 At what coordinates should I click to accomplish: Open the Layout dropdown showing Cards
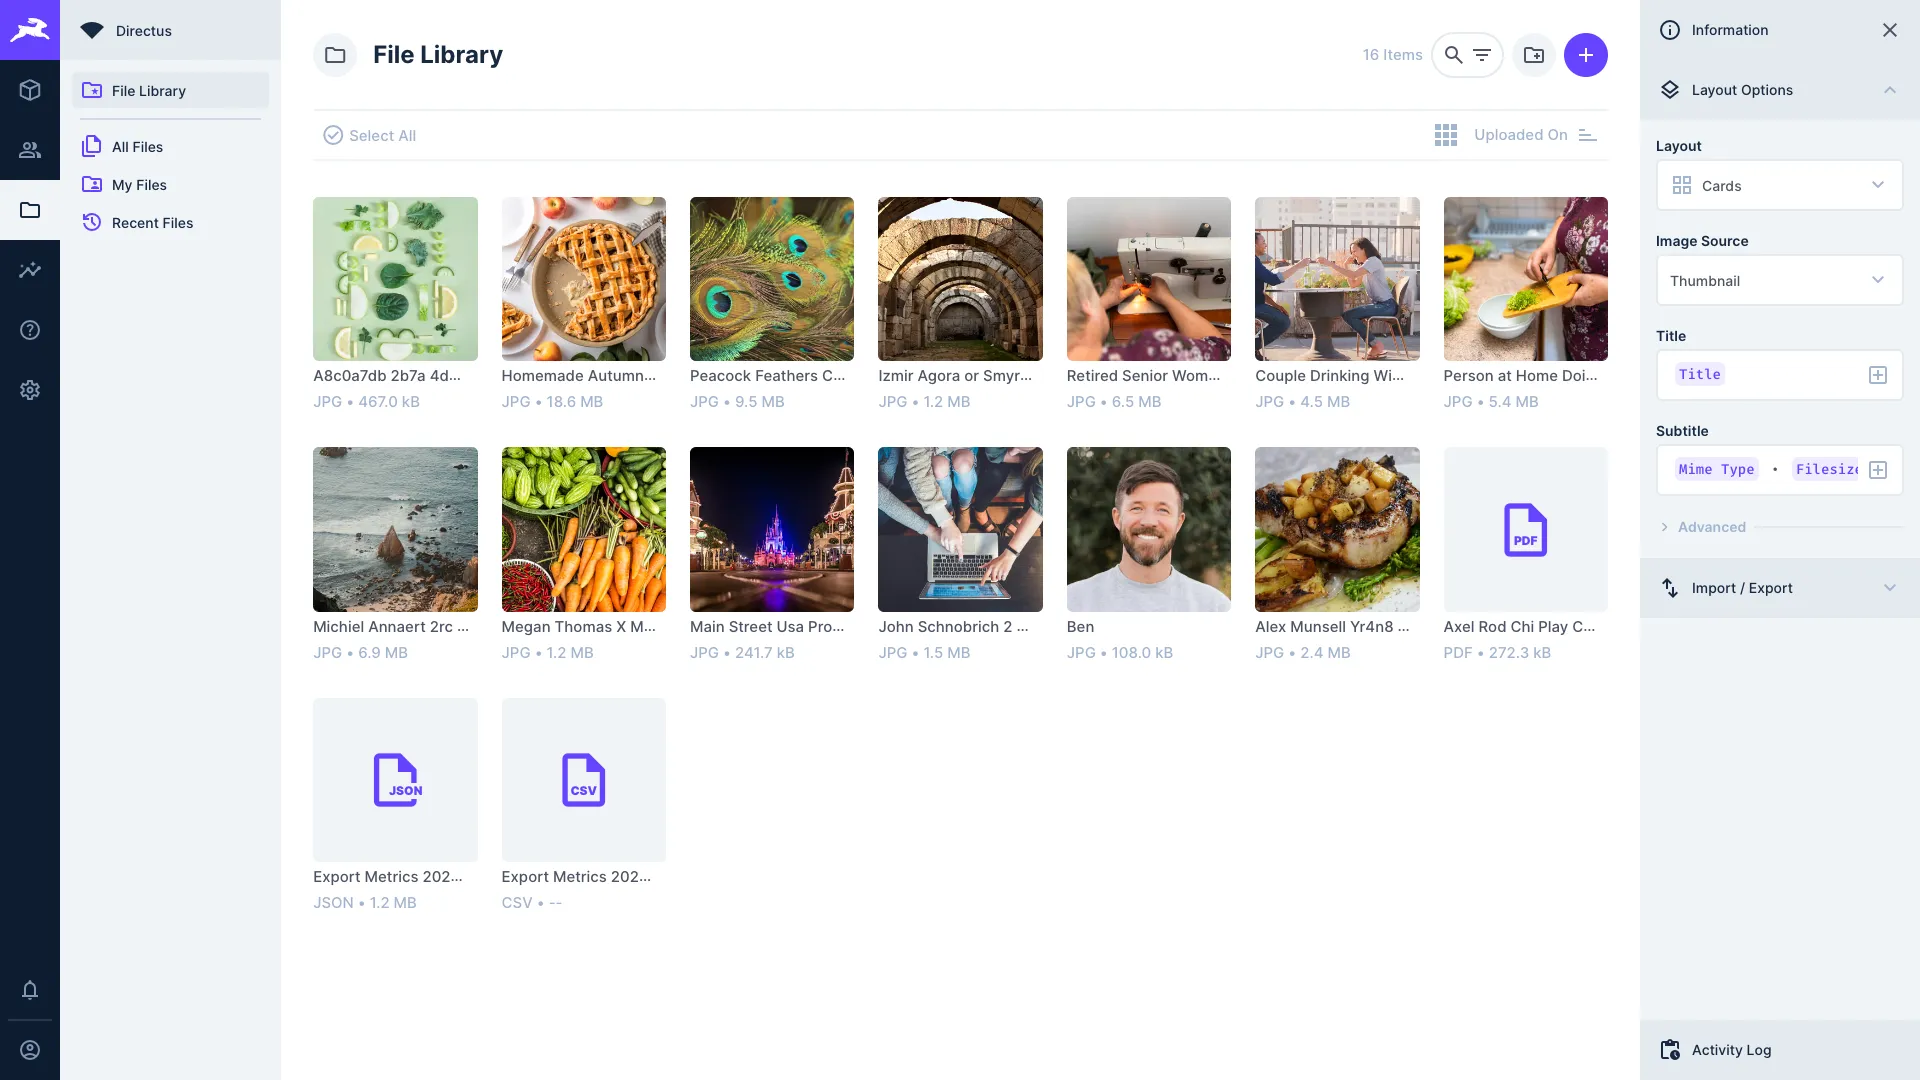pos(1778,185)
